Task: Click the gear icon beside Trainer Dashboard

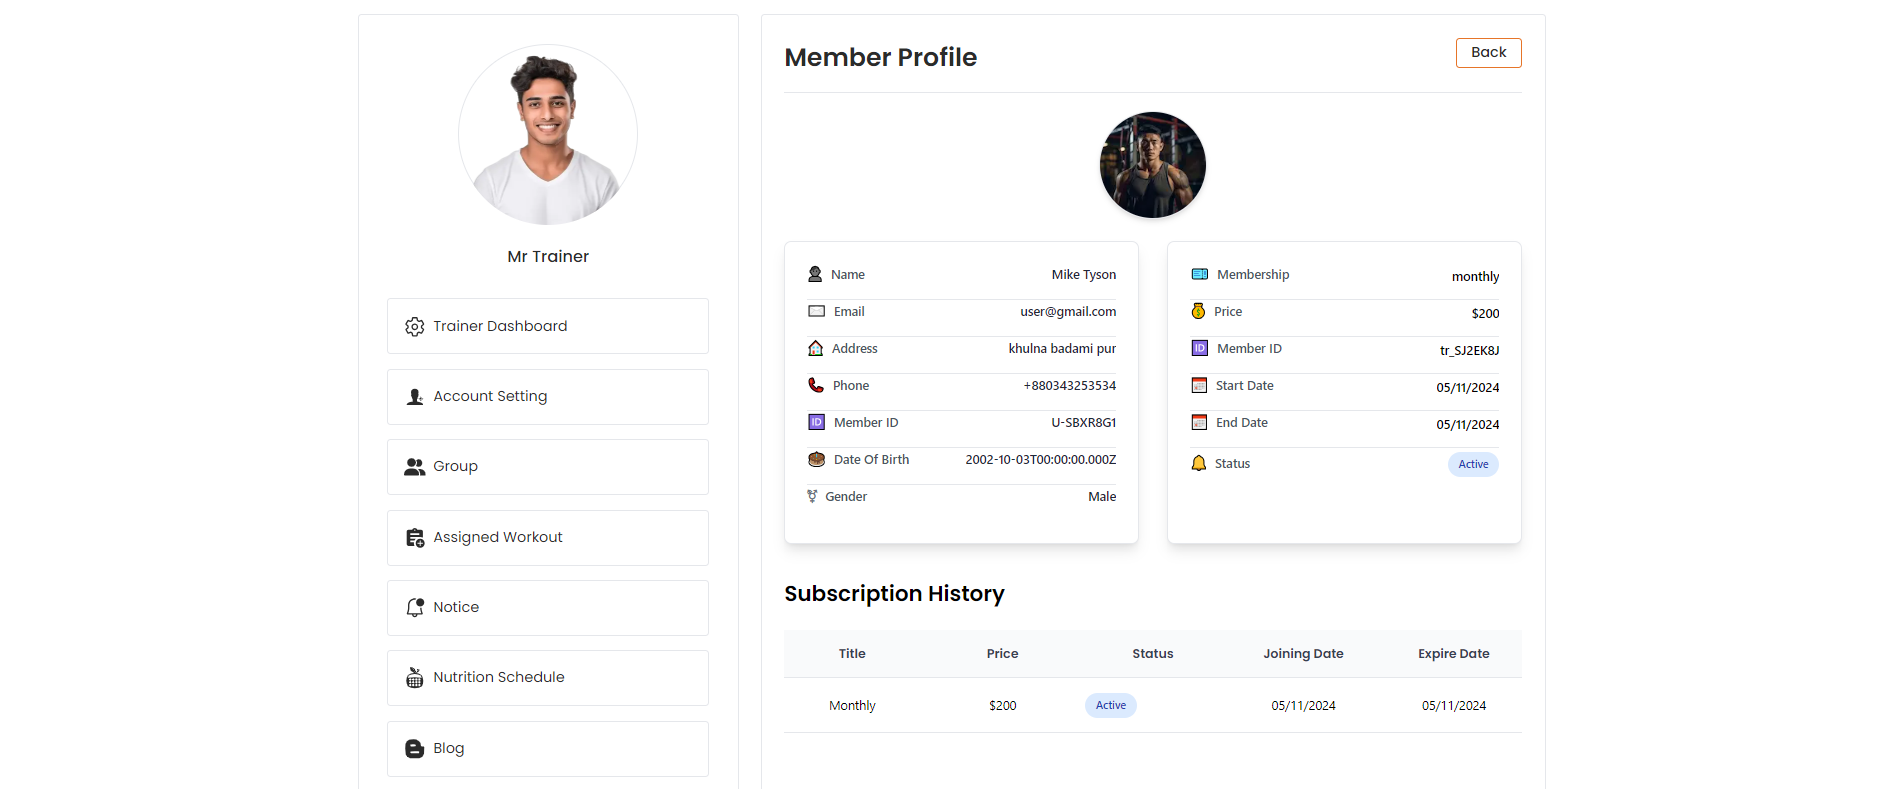Action: point(414,327)
